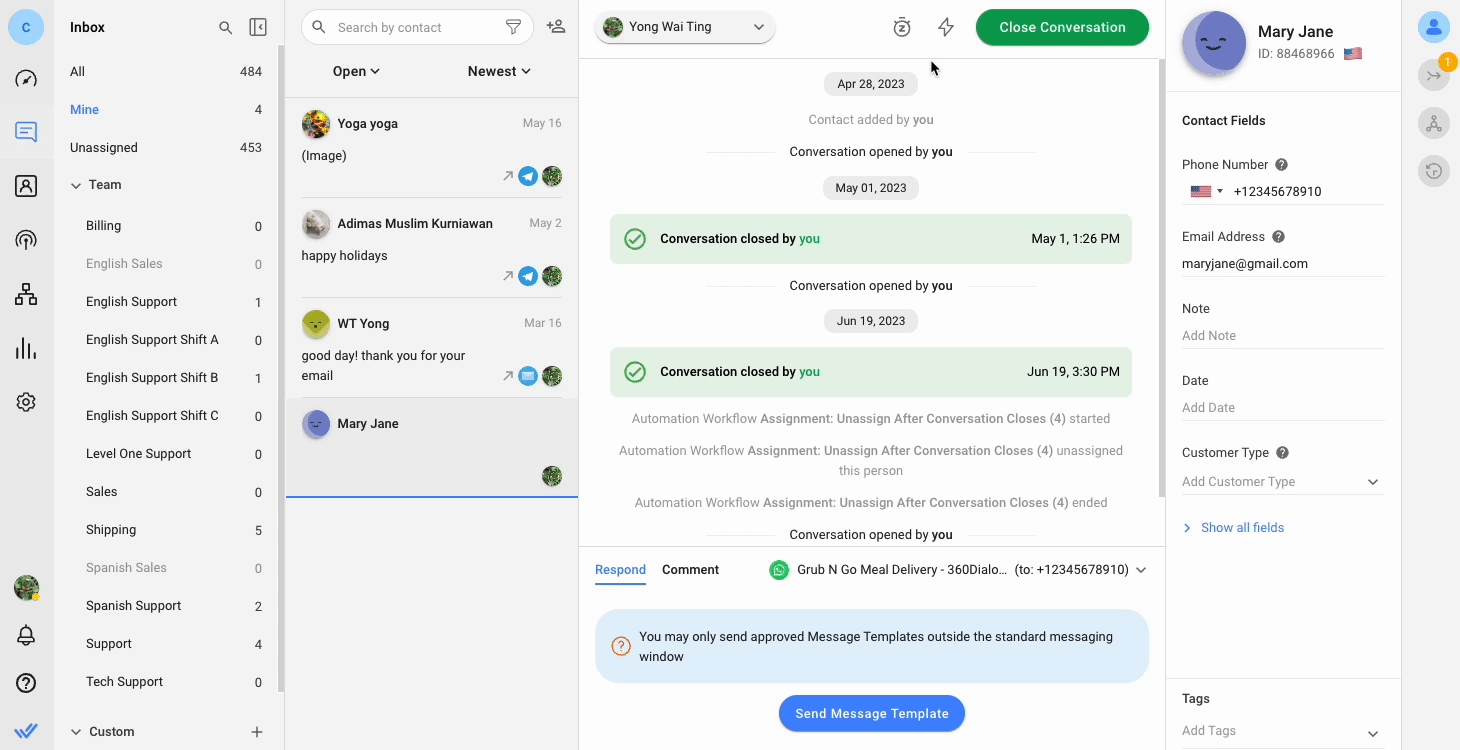The image size is (1460, 750).
Task: Select the Level One Support inbox
Action: tap(166, 454)
